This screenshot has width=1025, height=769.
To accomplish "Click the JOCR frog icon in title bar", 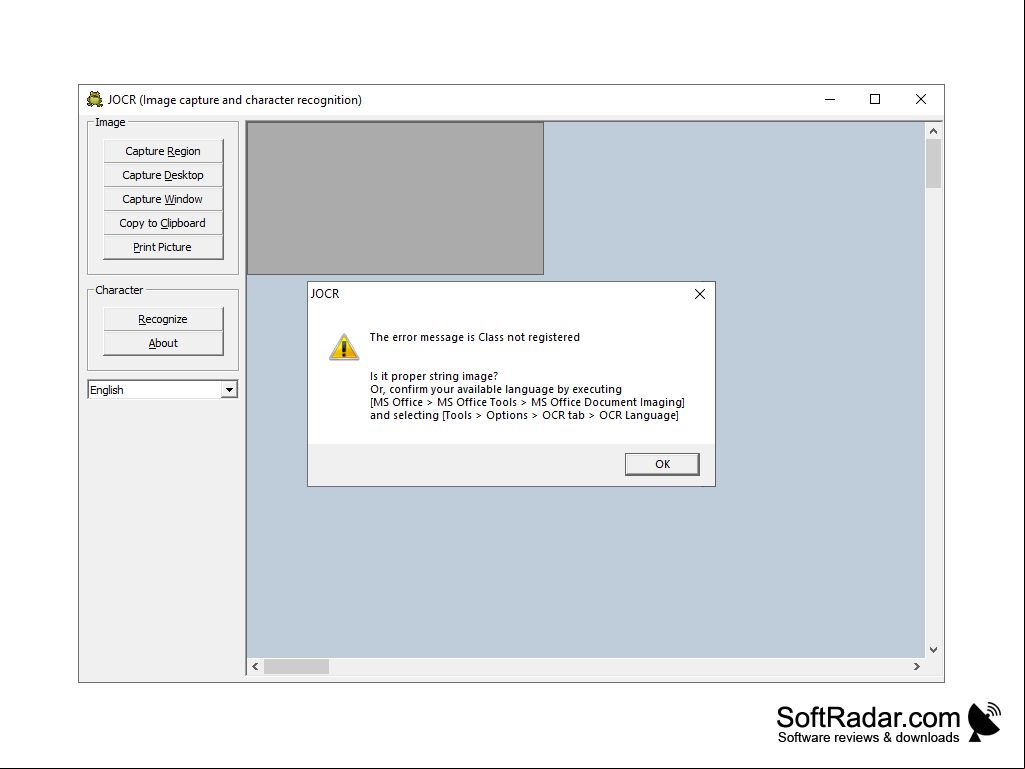I will tap(95, 99).
